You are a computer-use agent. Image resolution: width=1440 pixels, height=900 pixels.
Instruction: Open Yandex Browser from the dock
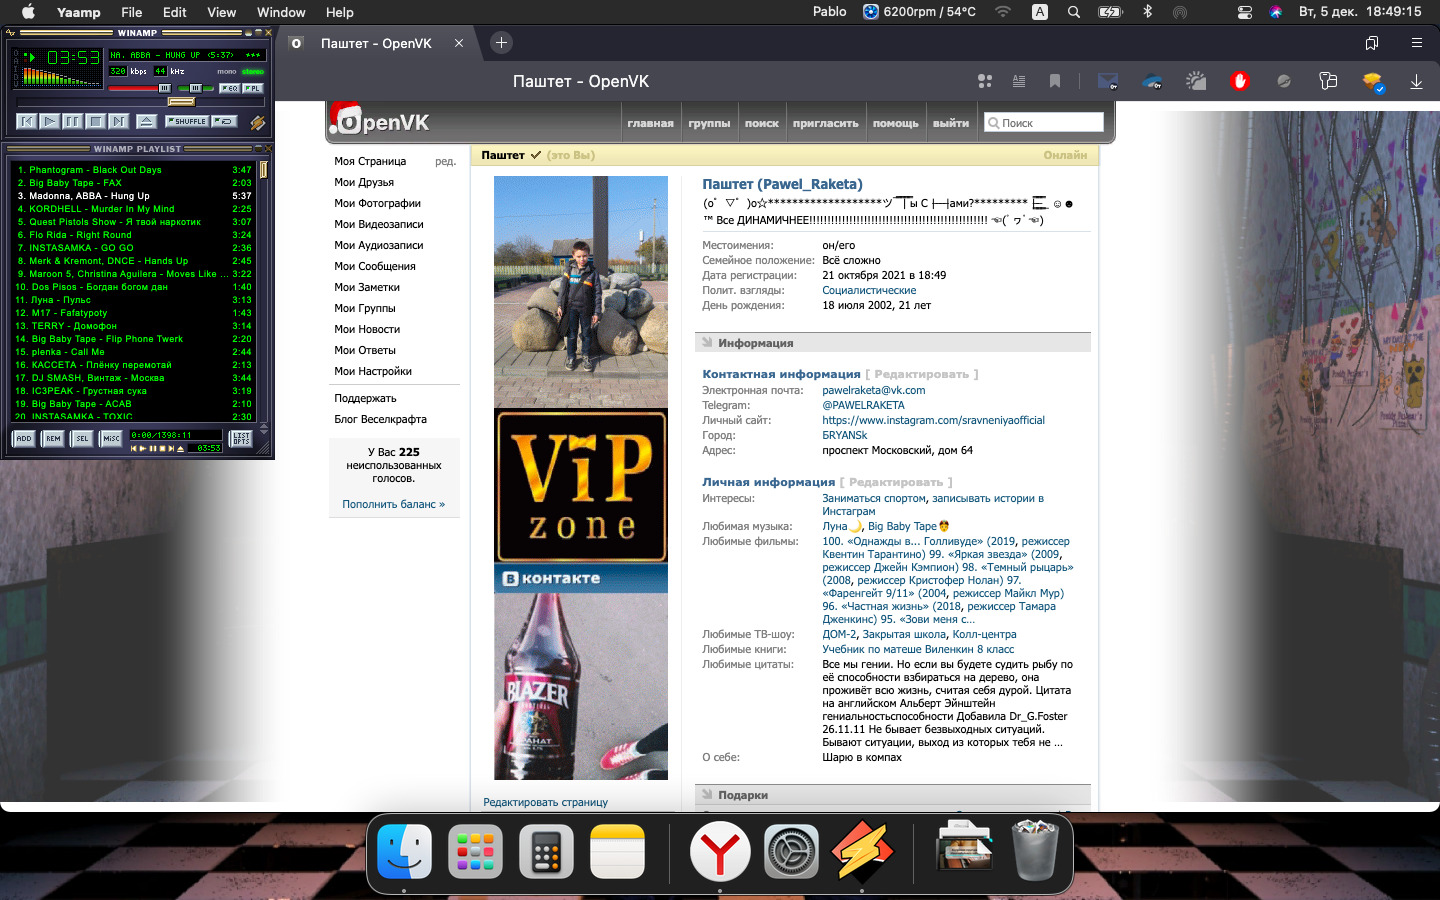coord(719,852)
